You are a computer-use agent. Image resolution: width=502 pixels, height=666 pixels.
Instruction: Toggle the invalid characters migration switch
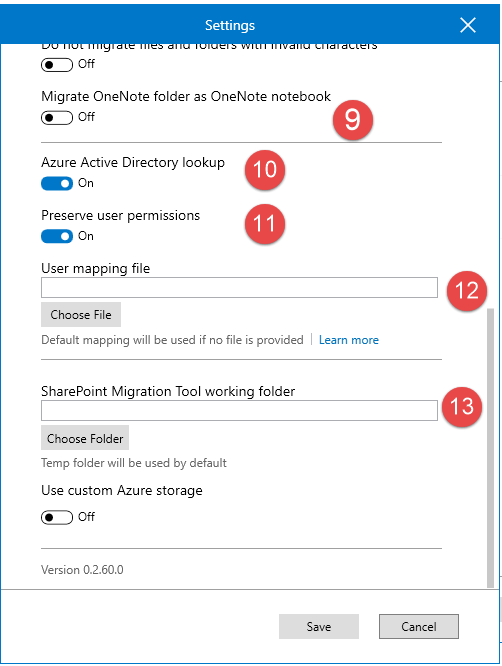click(57, 65)
